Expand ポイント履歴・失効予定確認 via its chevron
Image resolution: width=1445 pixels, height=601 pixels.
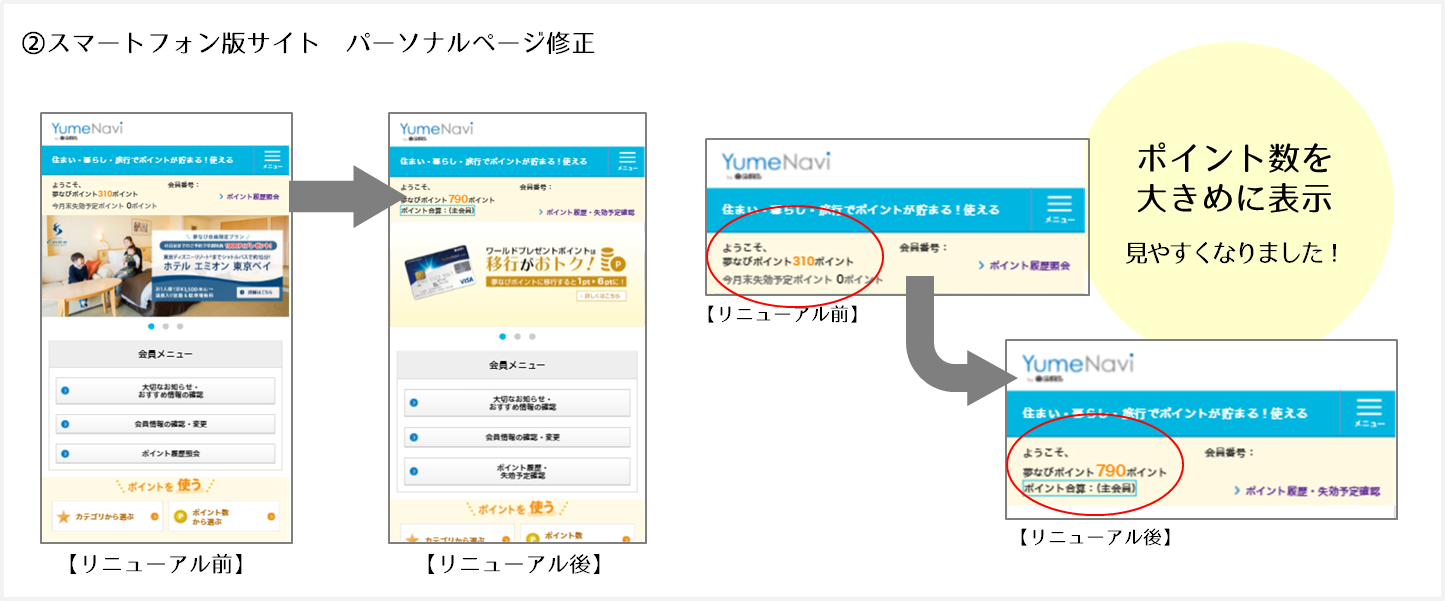(x=415, y=472)
